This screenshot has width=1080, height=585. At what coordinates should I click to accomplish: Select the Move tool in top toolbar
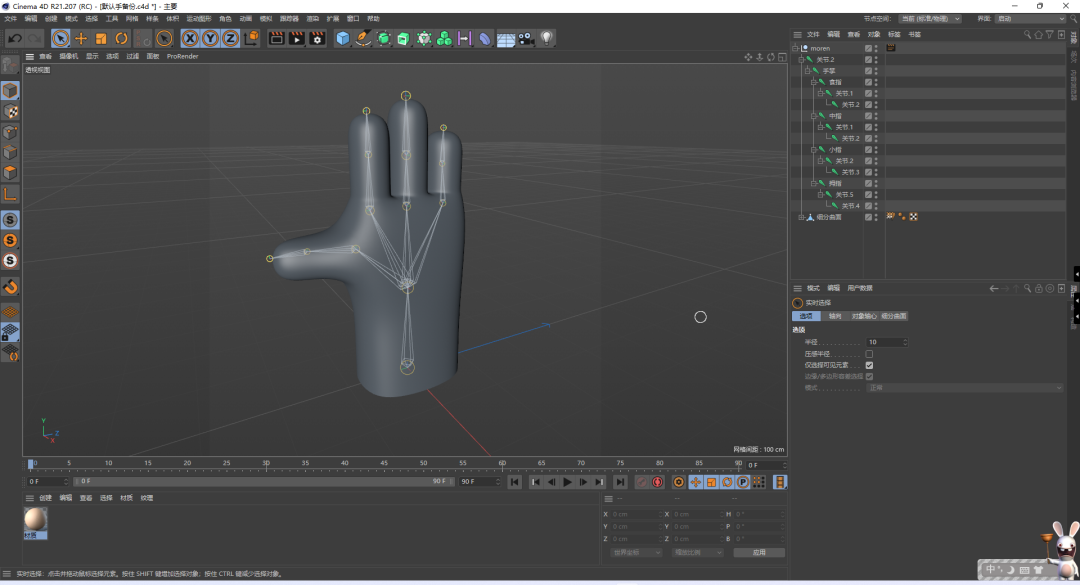pos(81,38)
